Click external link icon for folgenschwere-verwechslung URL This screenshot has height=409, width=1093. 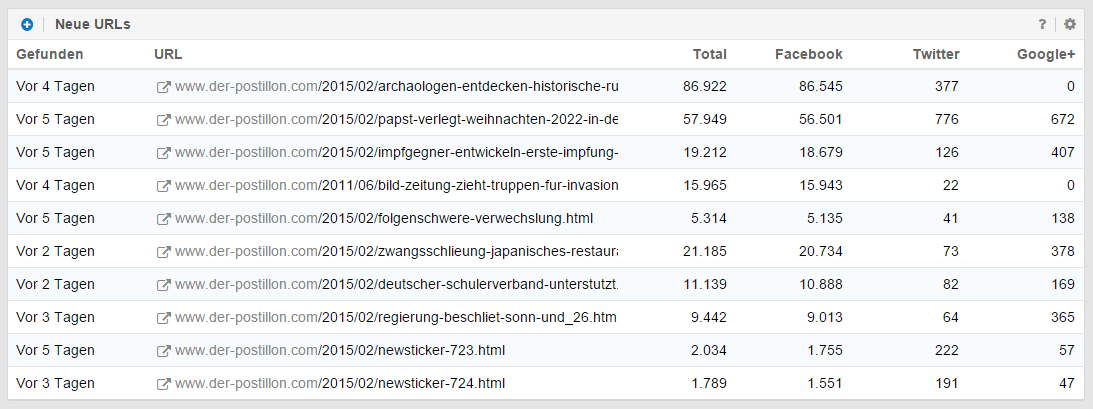click(163, 219)
